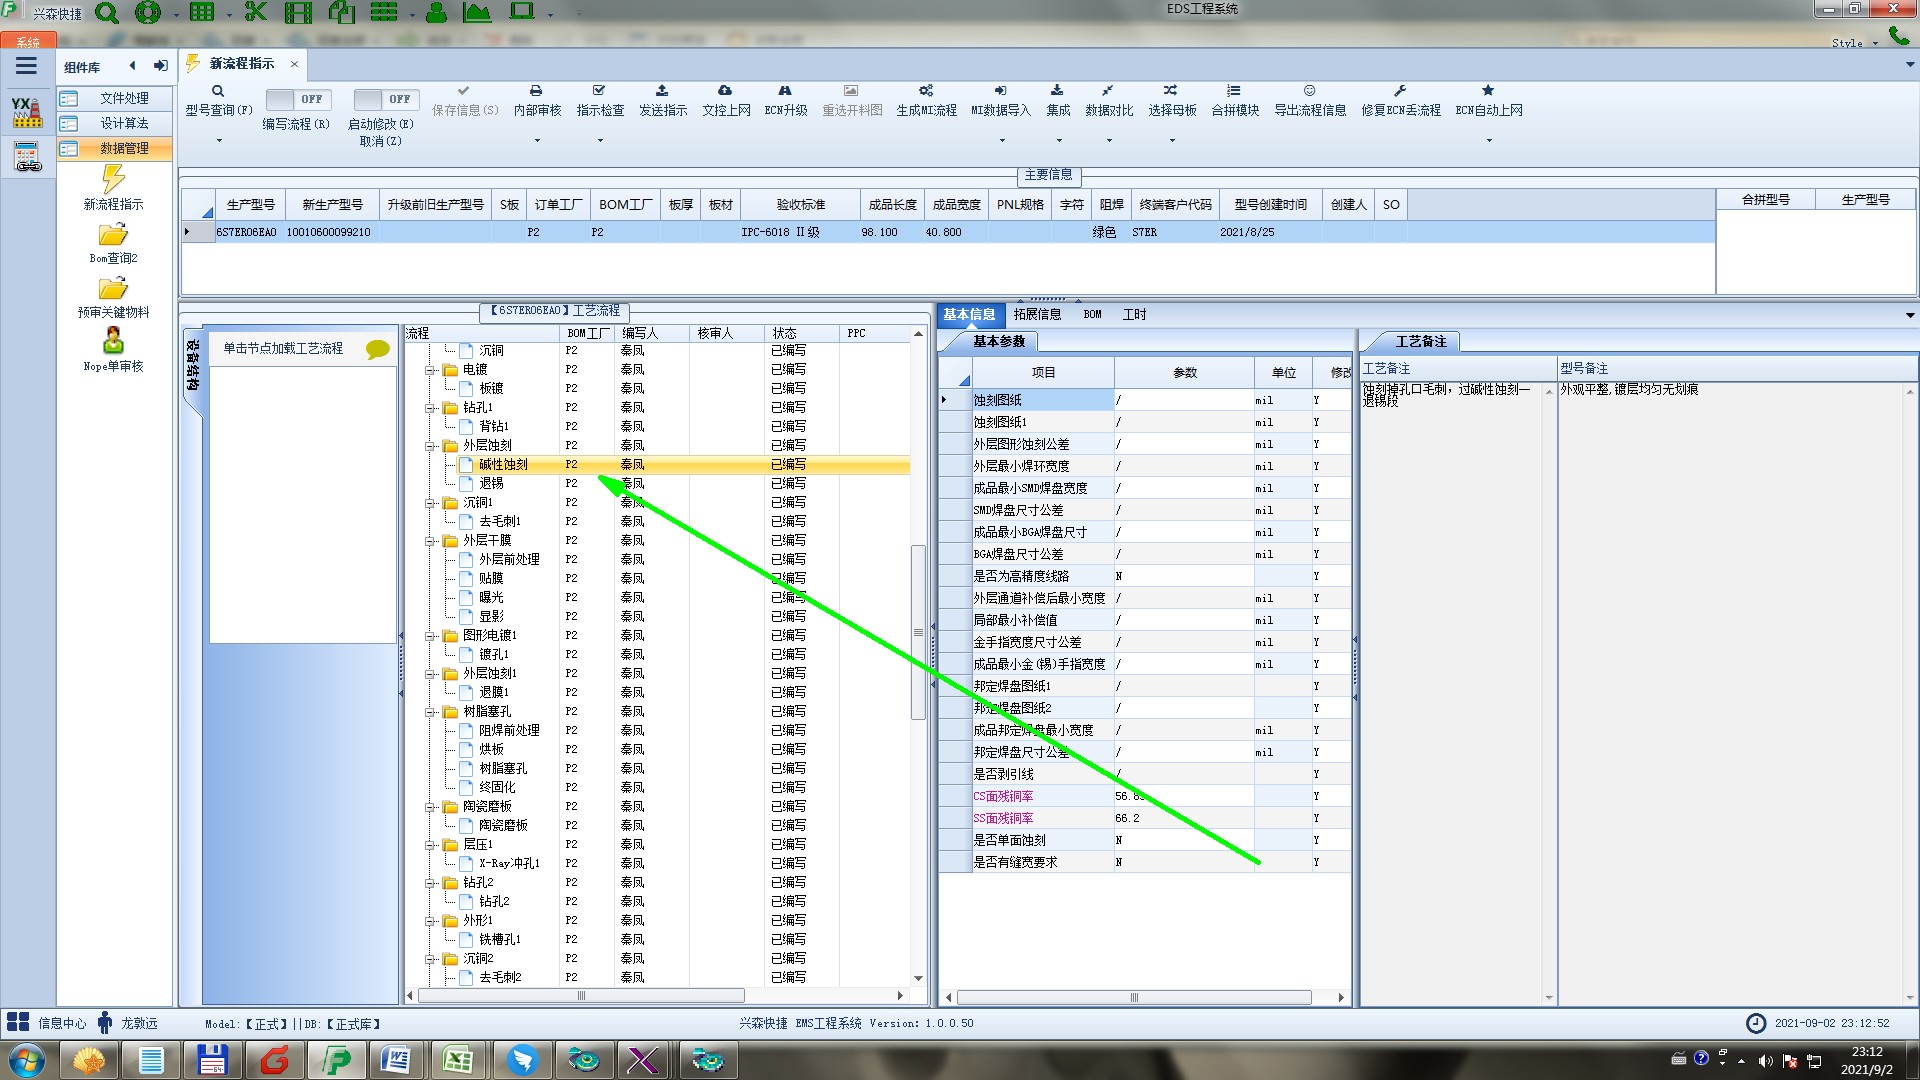Image resolution: width=1920 pixels, height=1080 pixels.
Task: Open Nope单审核 user icon
Action: point(113,342)
